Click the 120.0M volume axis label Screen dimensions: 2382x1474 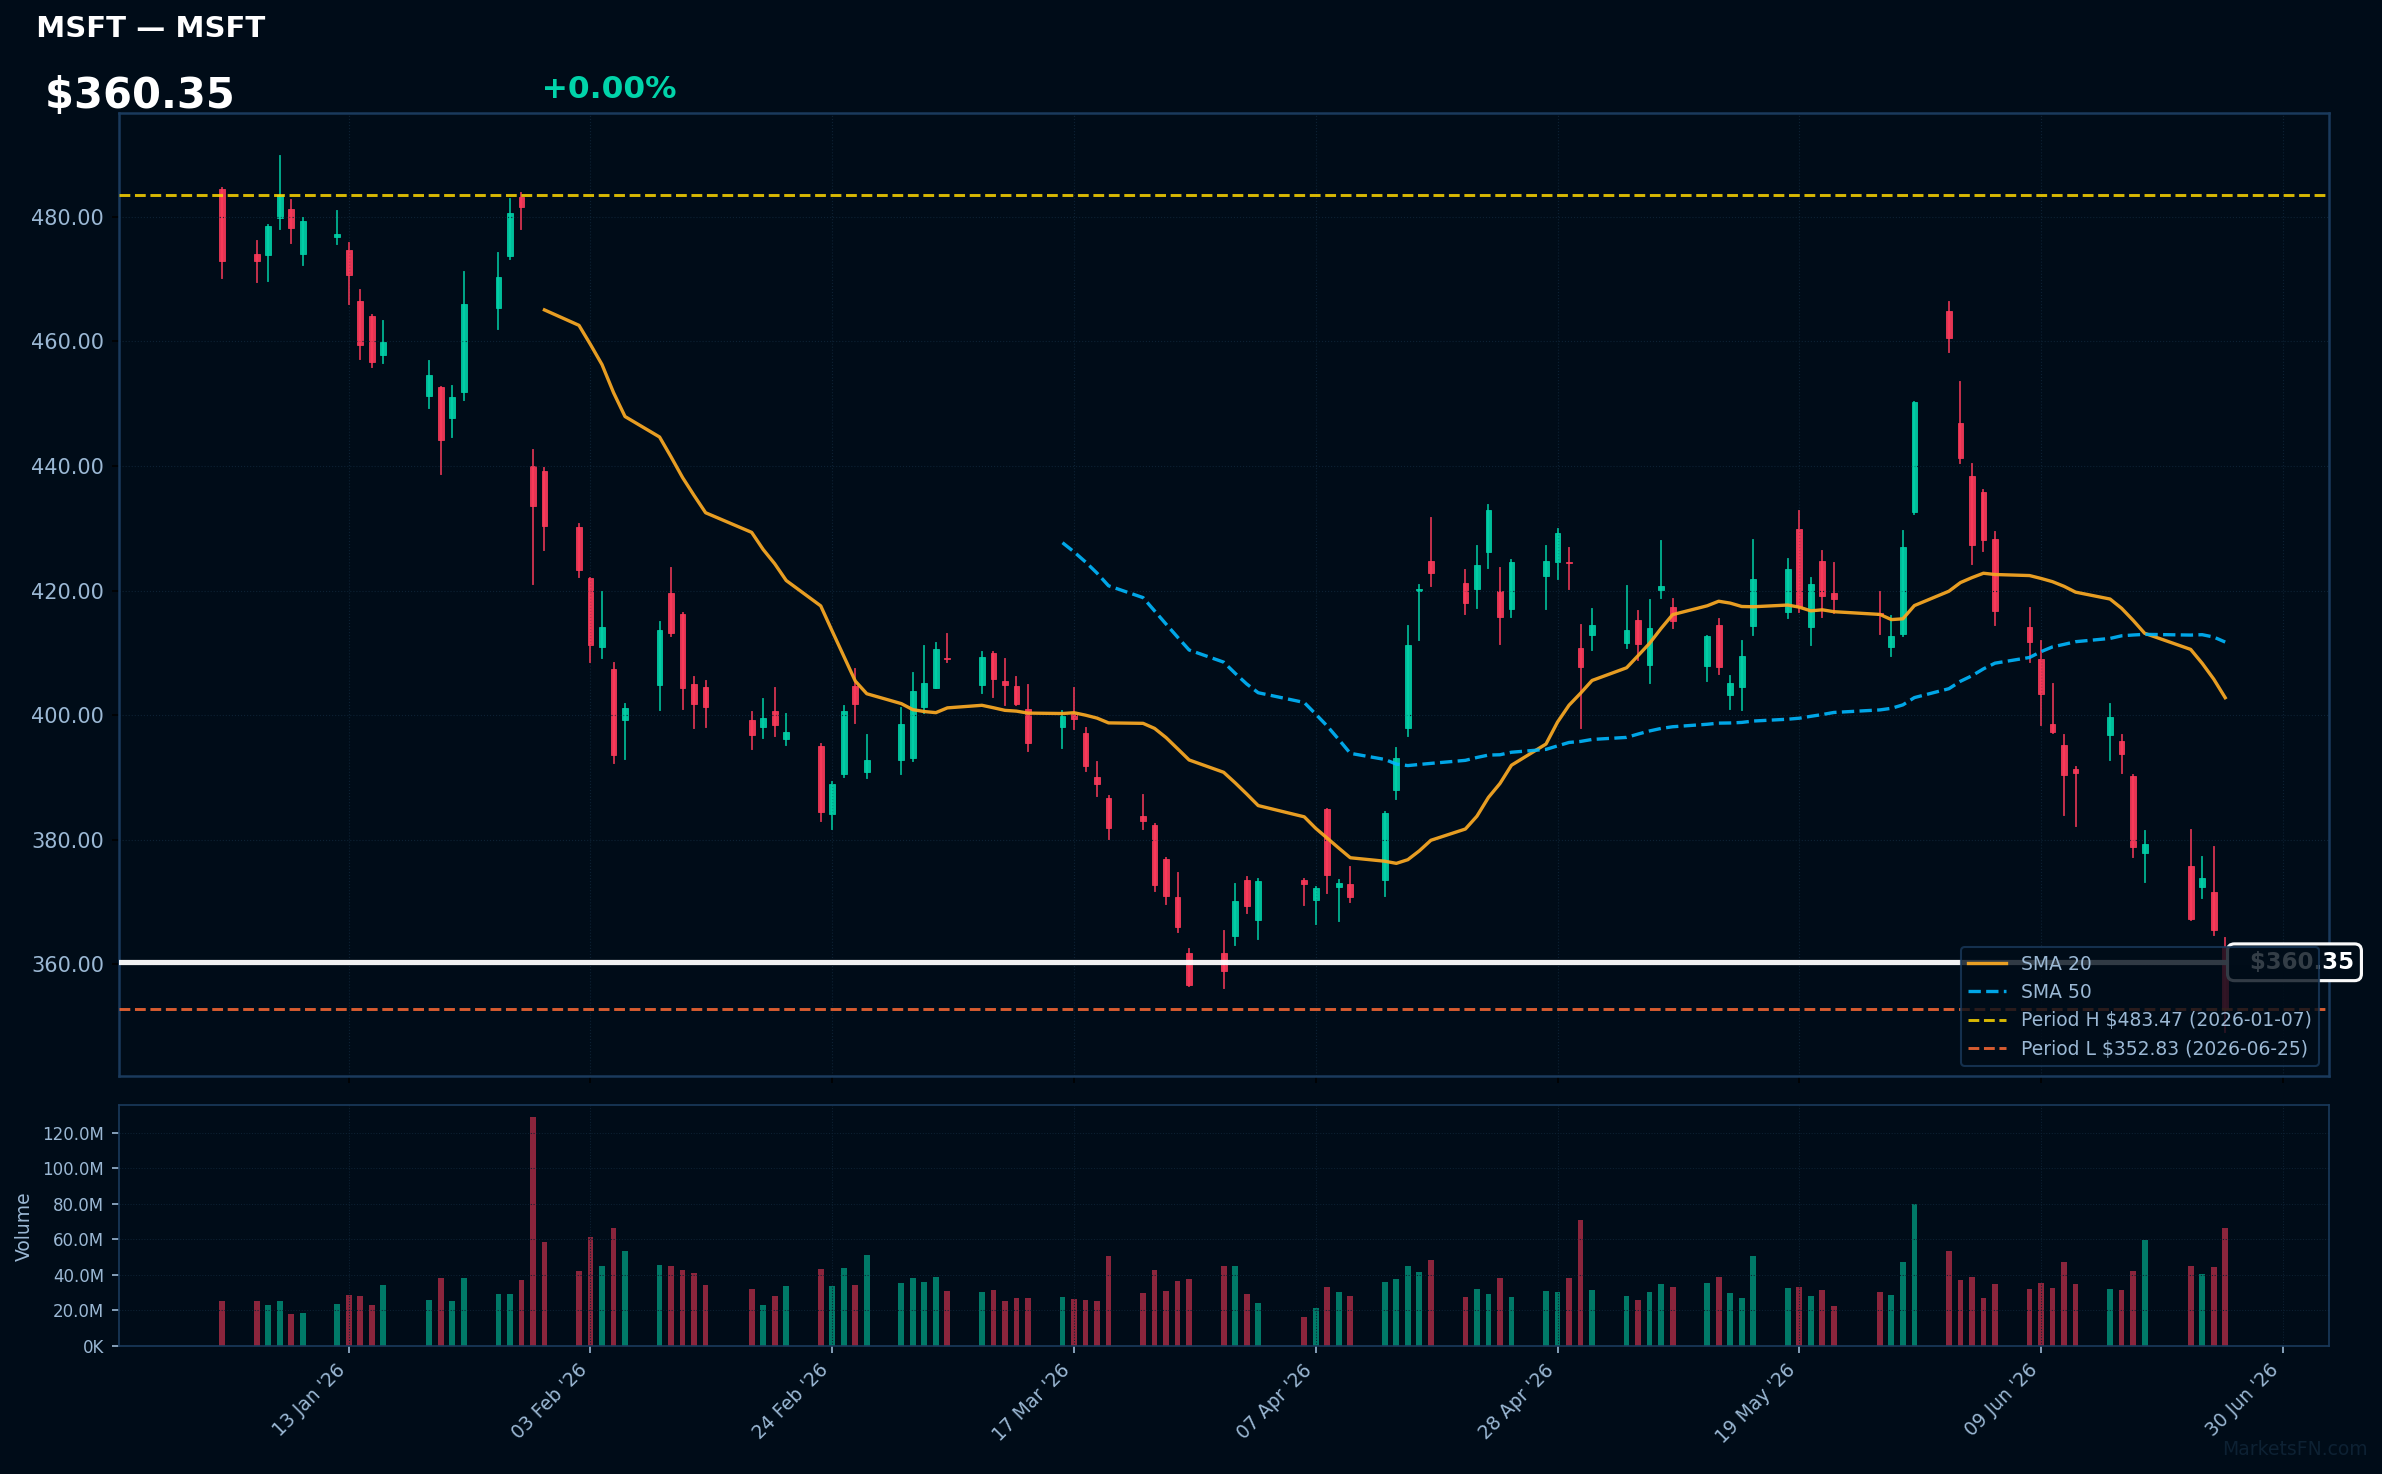tap(73, 1134)
